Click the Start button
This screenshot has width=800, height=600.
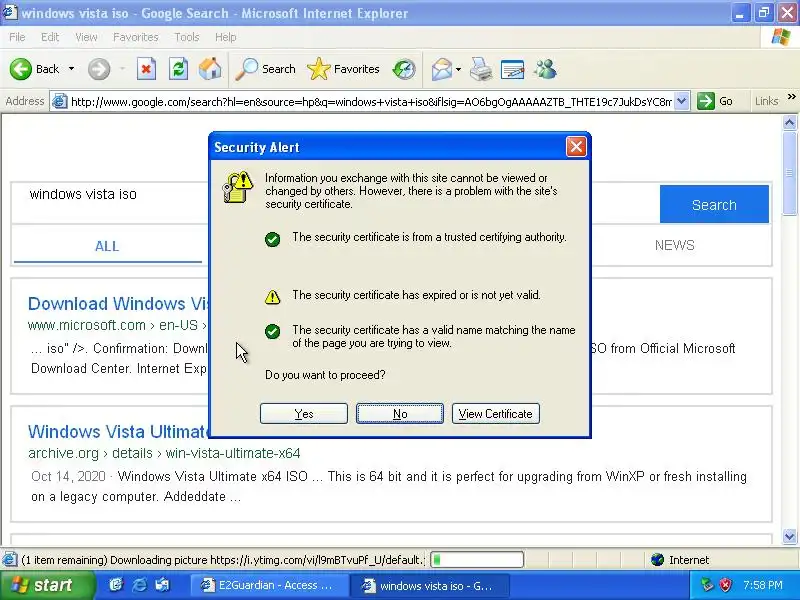(47, 585)
